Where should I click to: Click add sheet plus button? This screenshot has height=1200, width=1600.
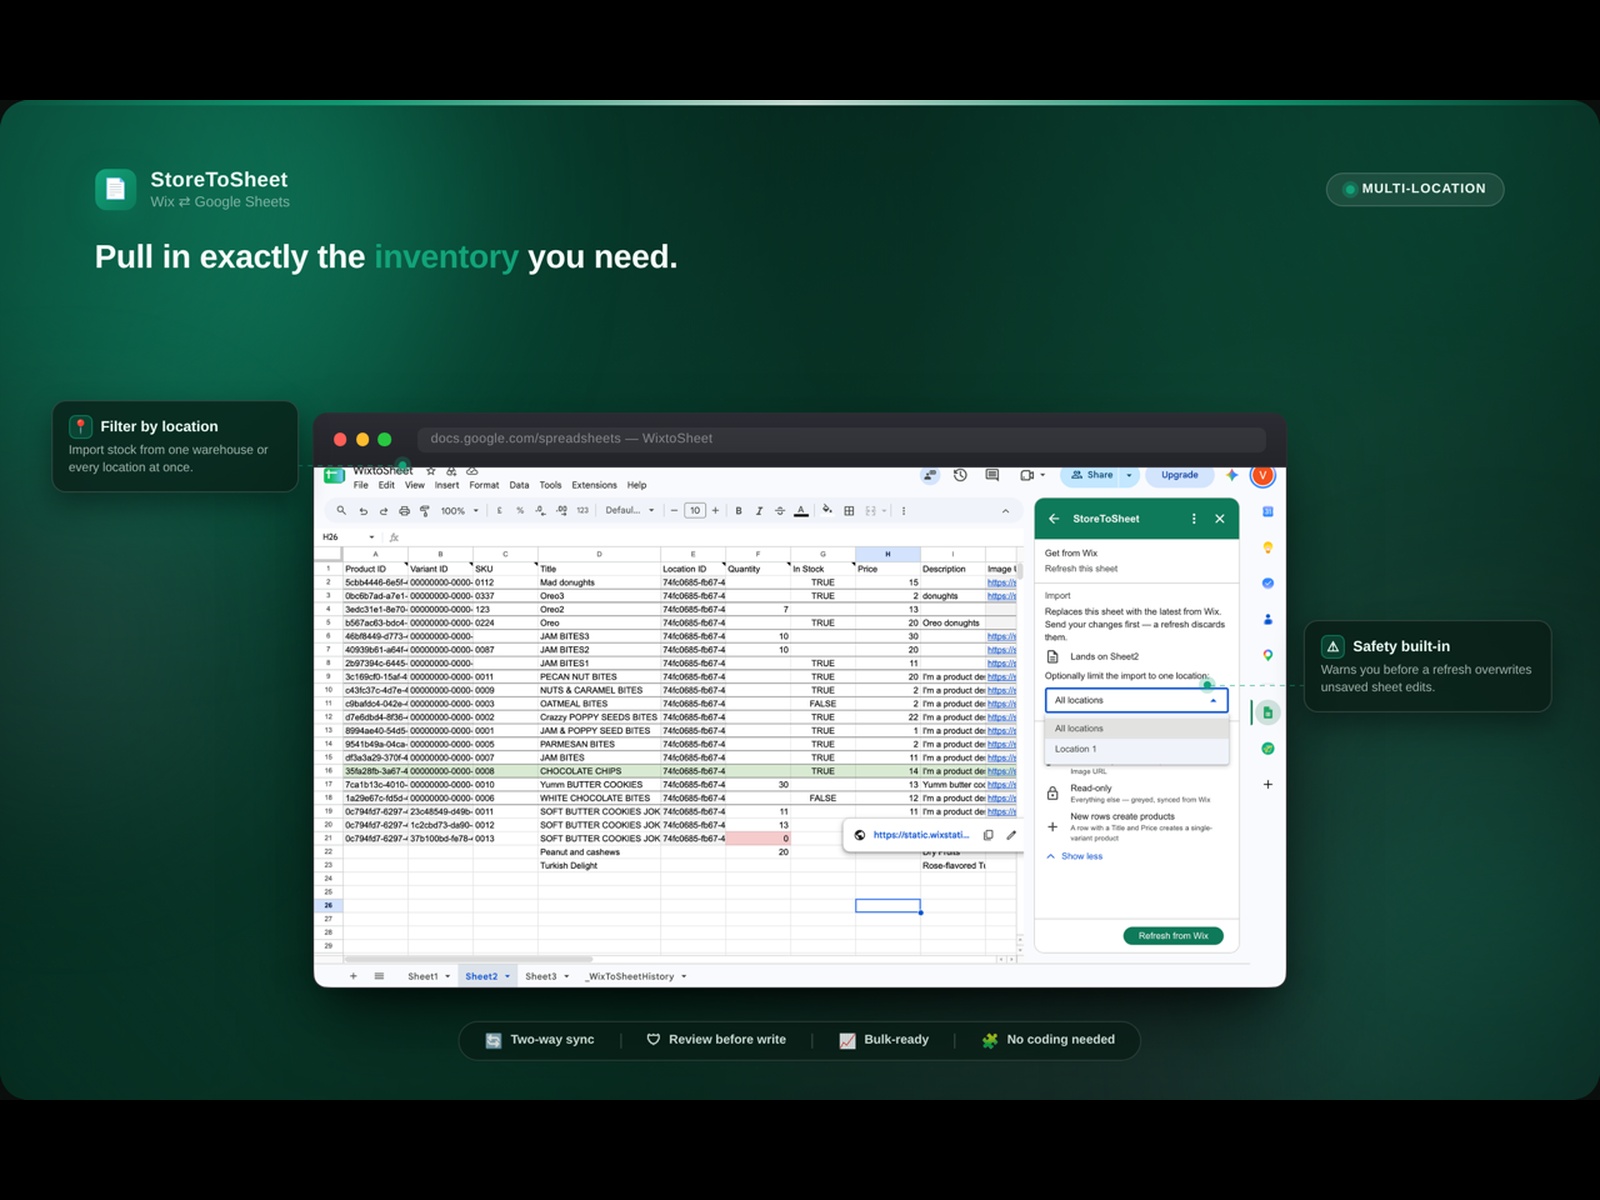353,976
